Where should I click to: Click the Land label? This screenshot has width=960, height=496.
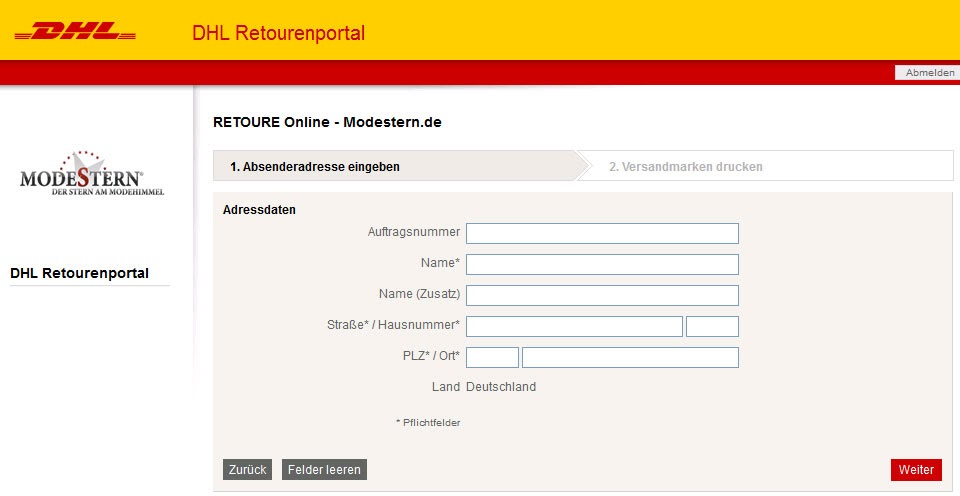(446, 387)
